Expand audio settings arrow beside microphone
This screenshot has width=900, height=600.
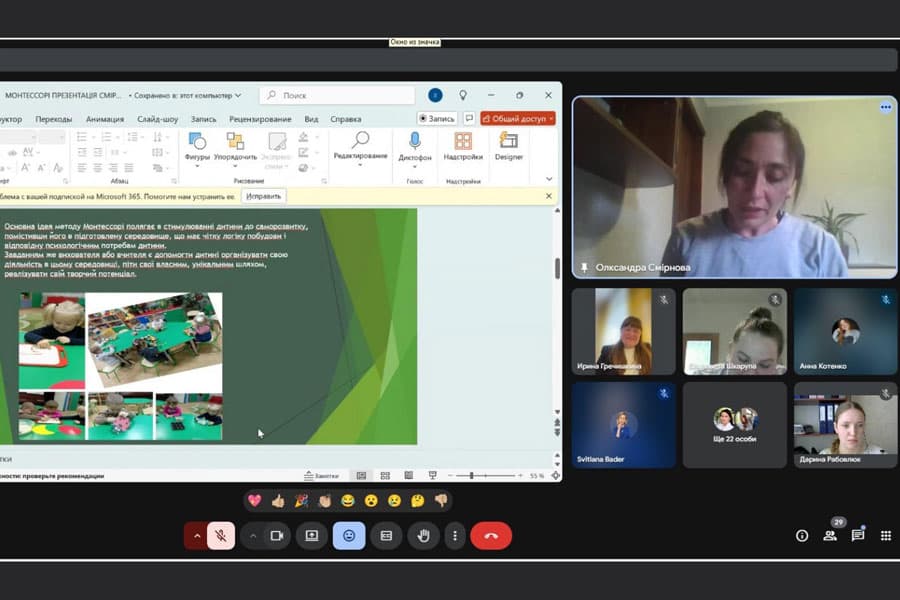pyautogui.click(x=196, y=536)
